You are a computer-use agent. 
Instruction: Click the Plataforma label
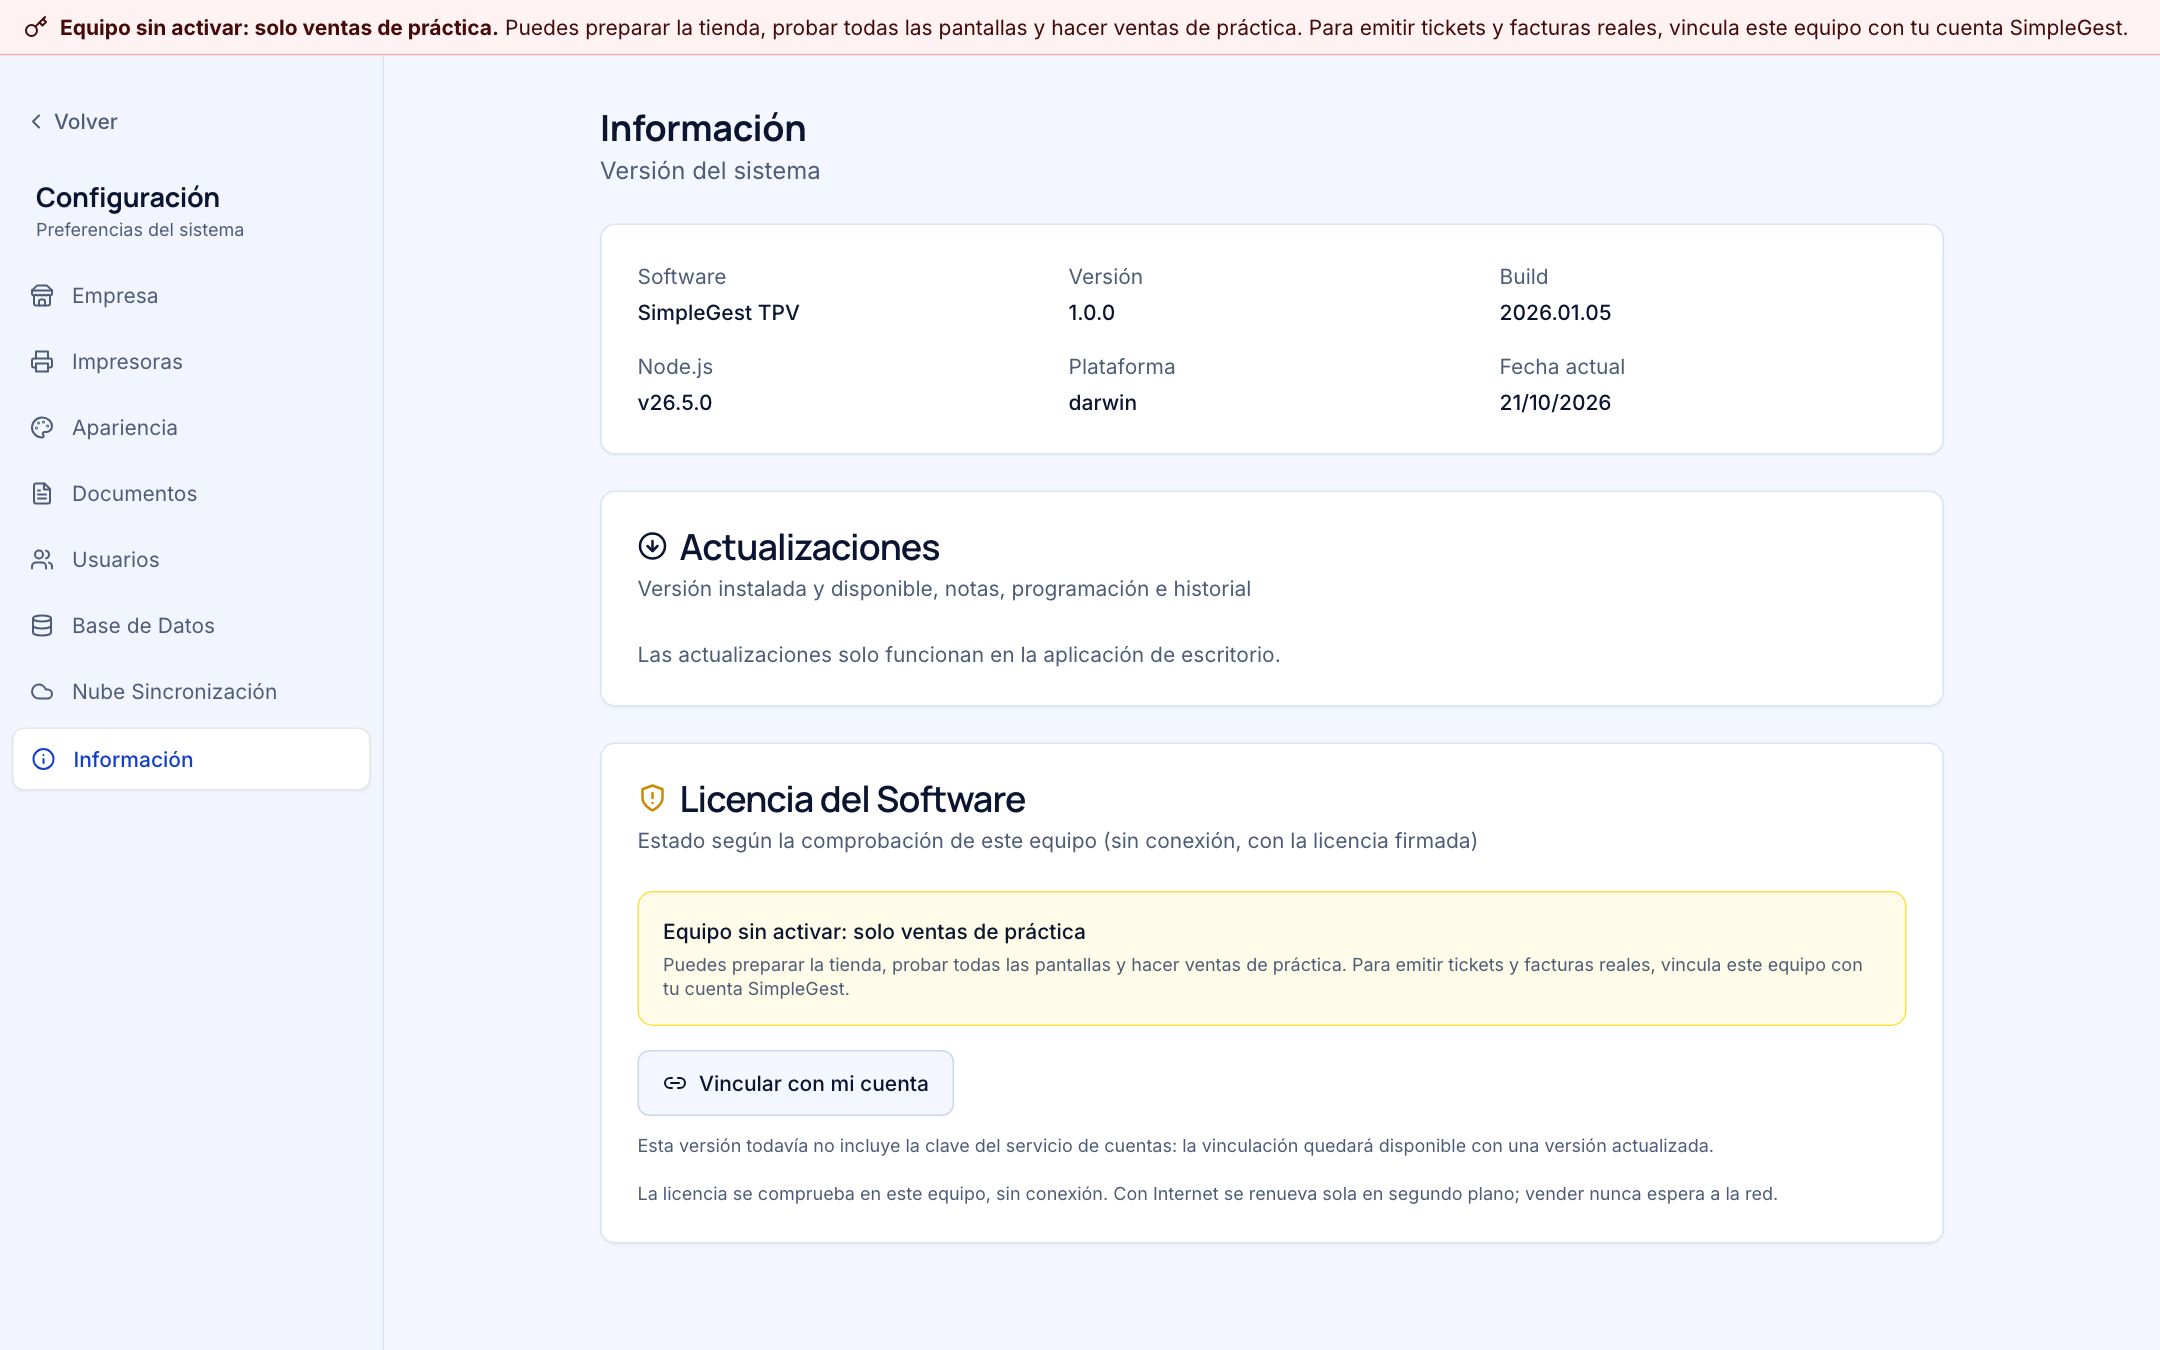[1121, 366]
